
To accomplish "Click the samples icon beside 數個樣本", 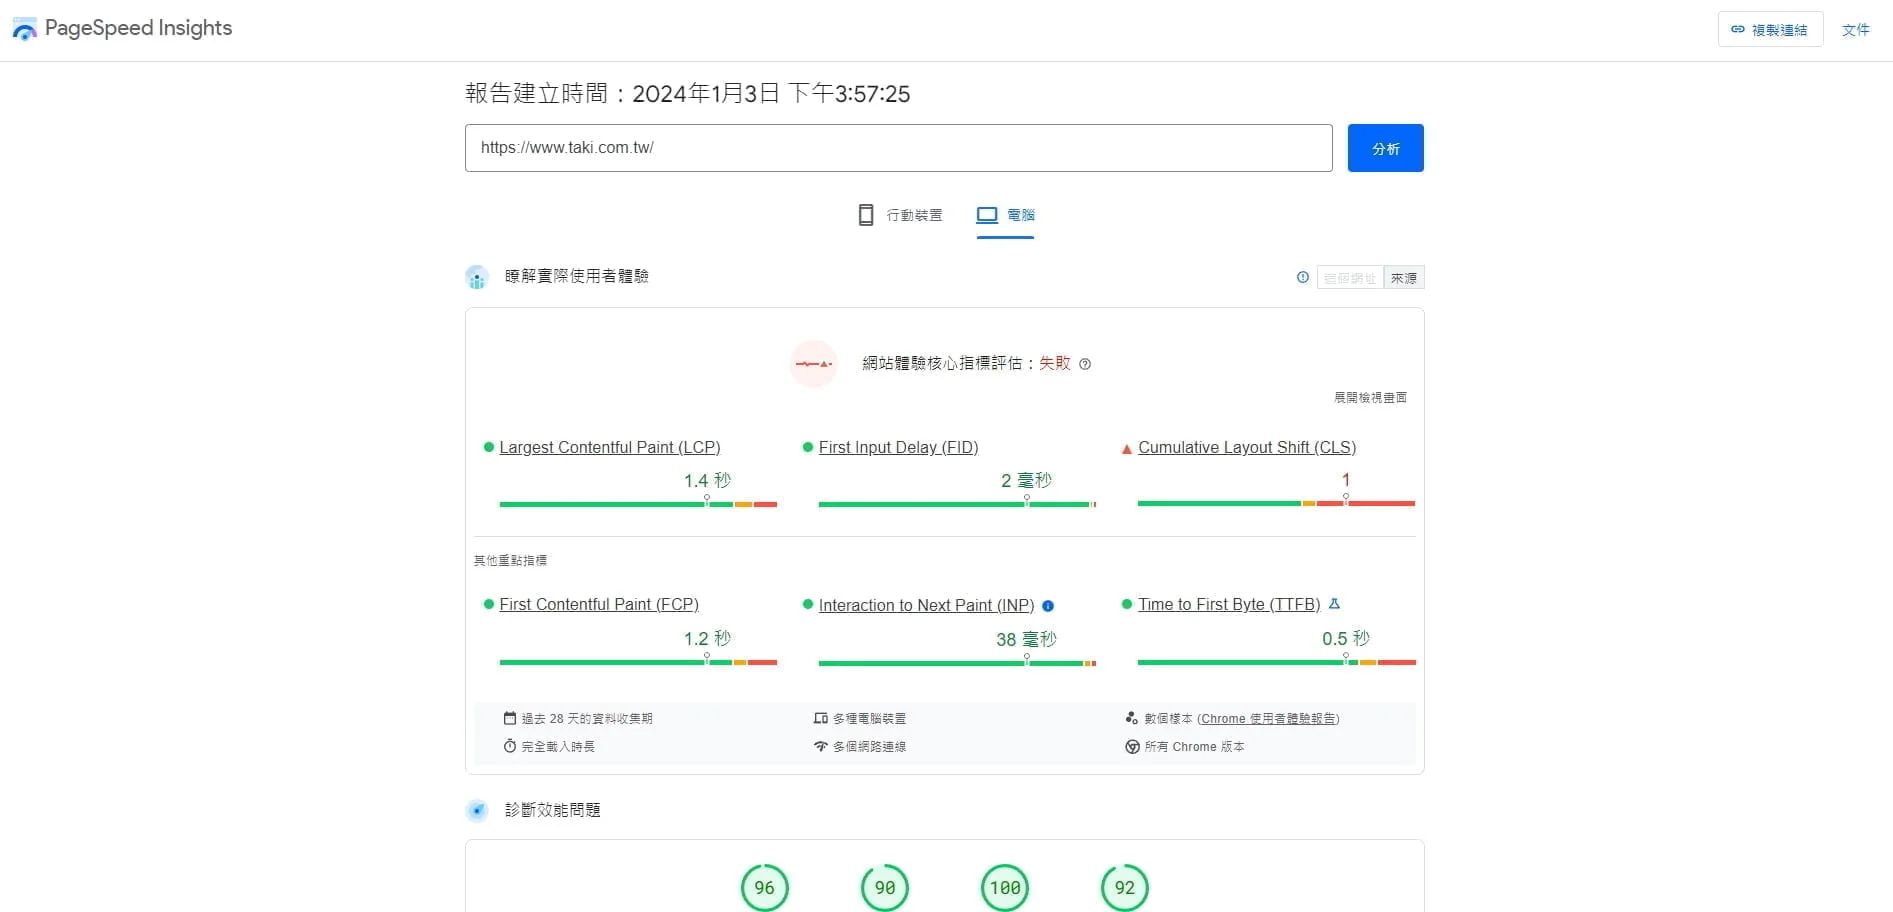I will [1132, 718].
